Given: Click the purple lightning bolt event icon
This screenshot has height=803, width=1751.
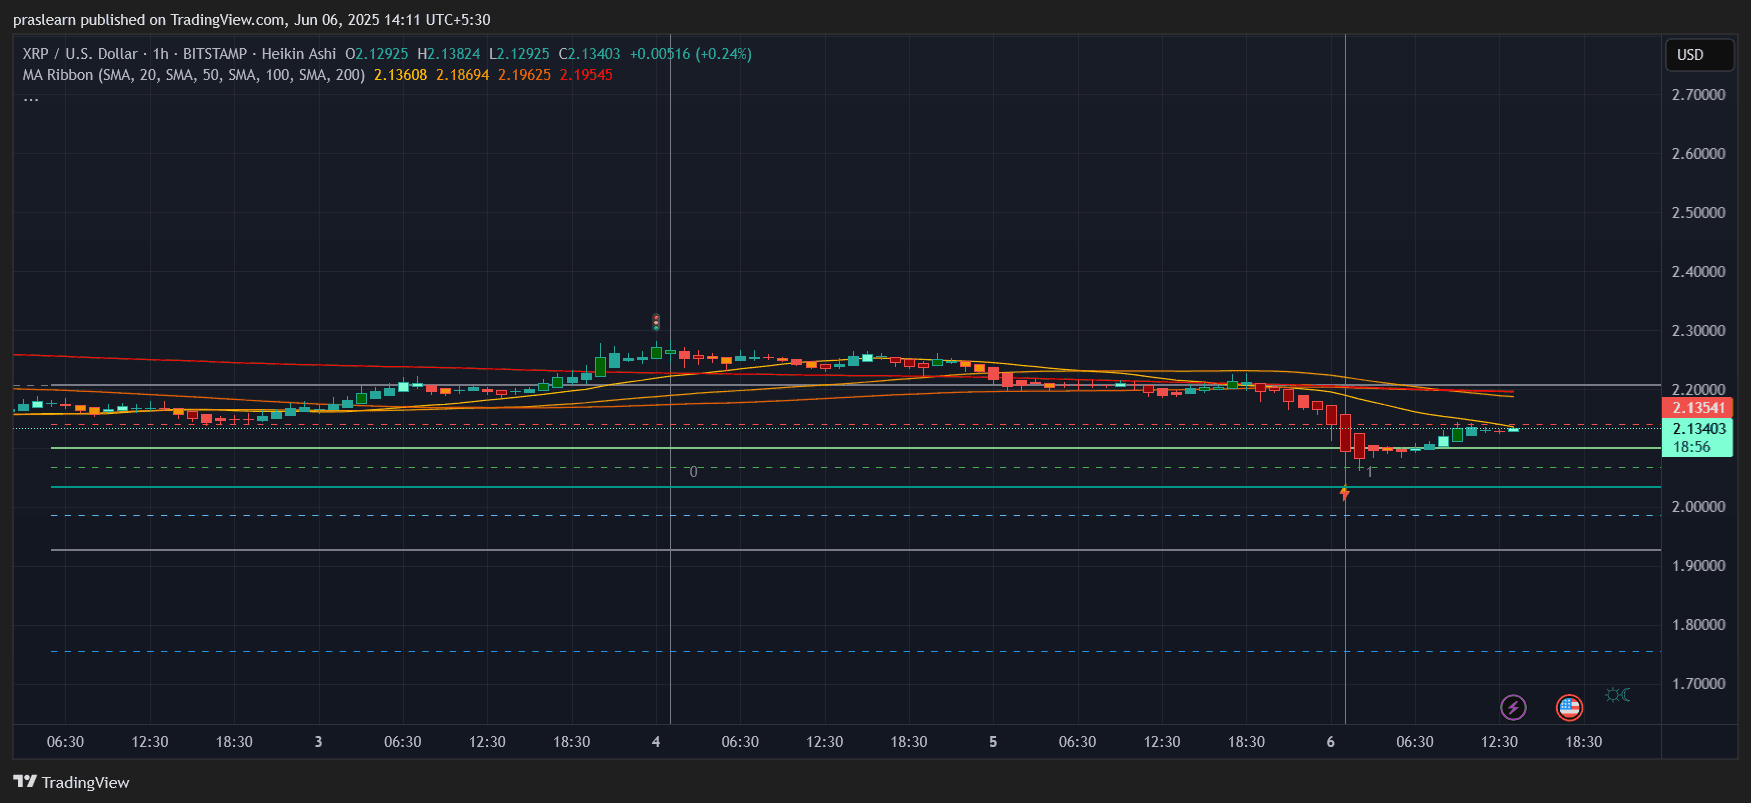Looking at the screenshot, I should tap(1513, 708).
